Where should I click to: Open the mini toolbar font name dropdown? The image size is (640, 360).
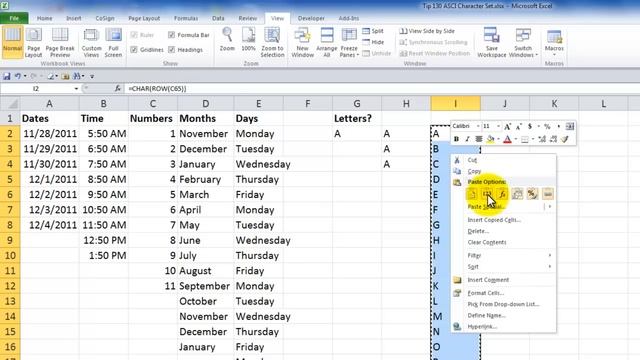pyautogui.click(x=478, y=127)
